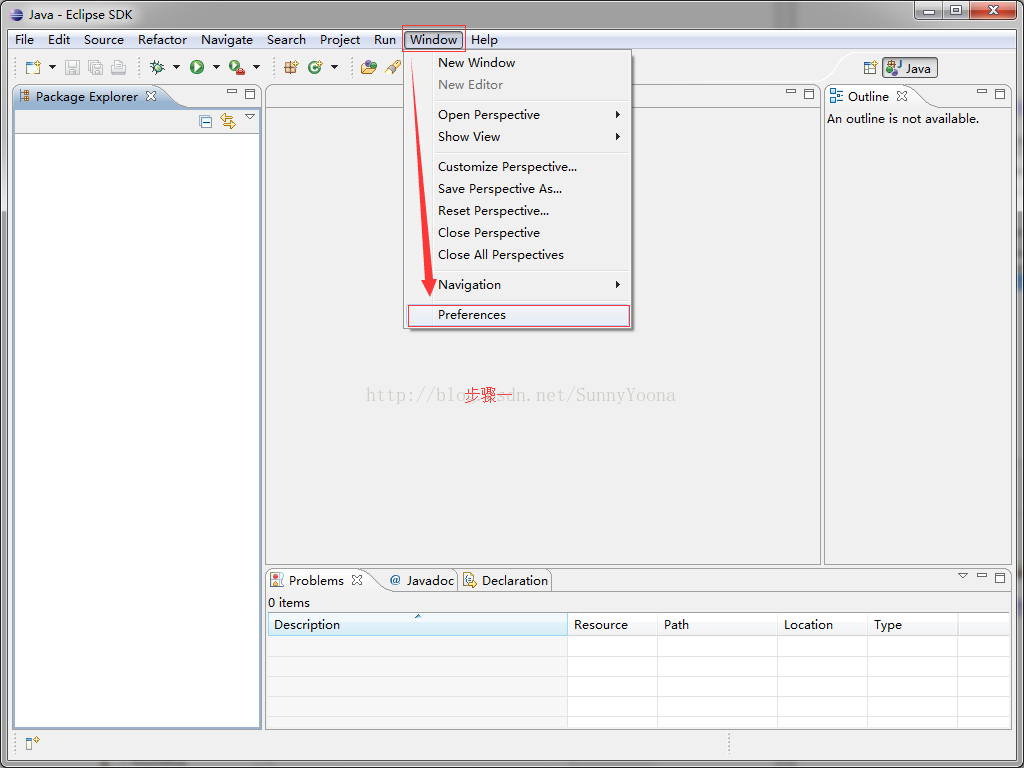Sort by the Type column header
1024x768 pixels.
pos(913,625)
